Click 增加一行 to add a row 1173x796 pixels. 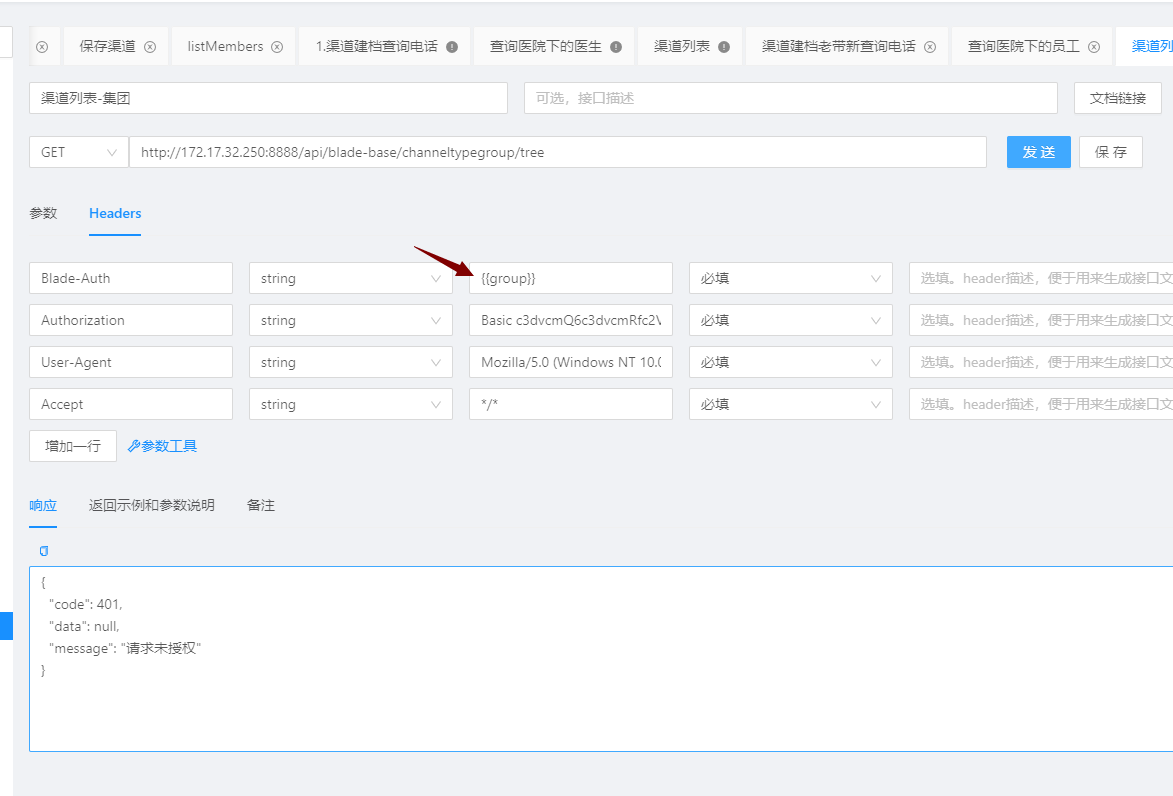[73, 446]
